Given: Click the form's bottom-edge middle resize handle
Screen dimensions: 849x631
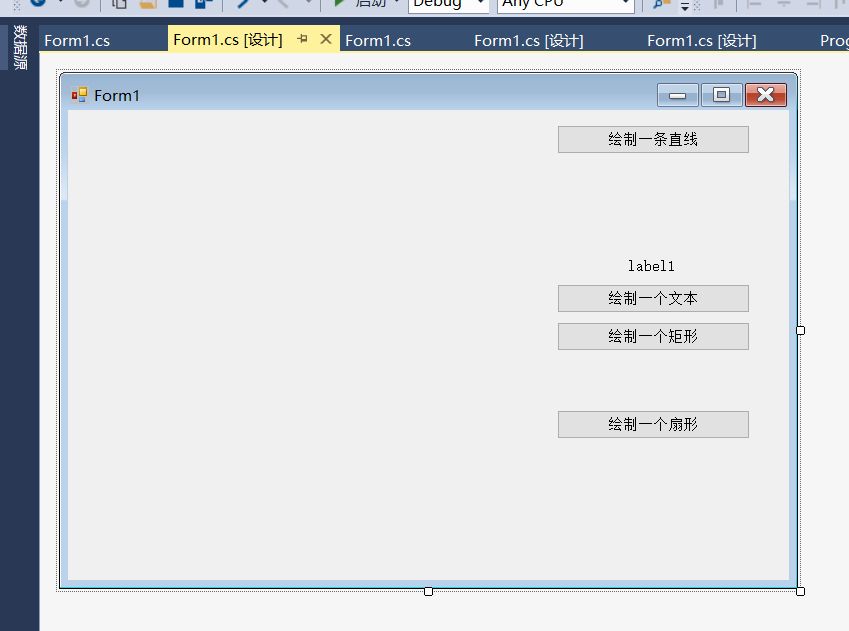Looking at the screenshot, I should 428,591.
